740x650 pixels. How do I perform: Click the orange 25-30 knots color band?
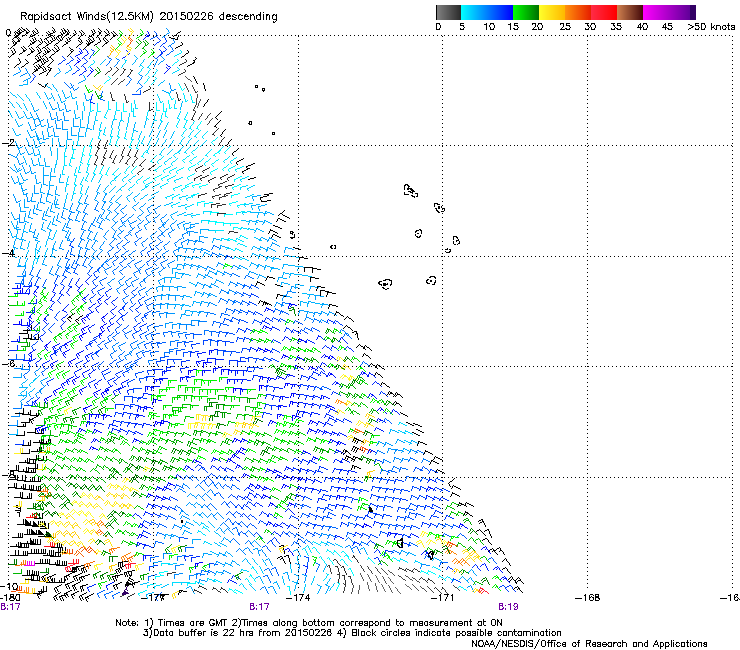pyautogui.click(x=578, y=12)
